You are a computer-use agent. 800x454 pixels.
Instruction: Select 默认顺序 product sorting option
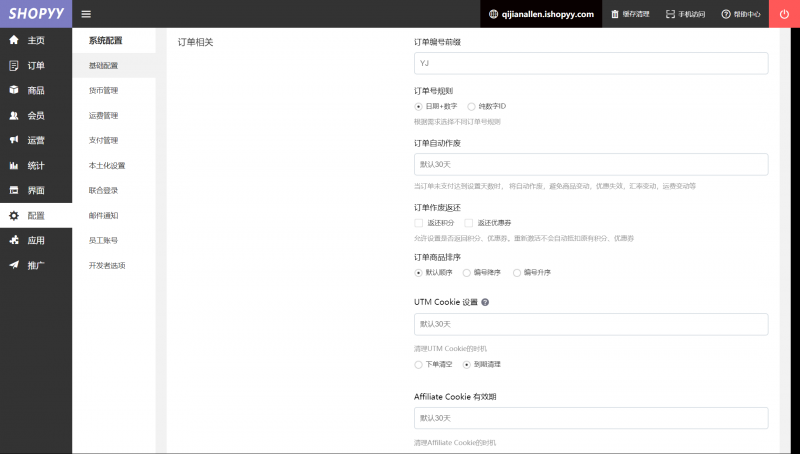point(418,273)
